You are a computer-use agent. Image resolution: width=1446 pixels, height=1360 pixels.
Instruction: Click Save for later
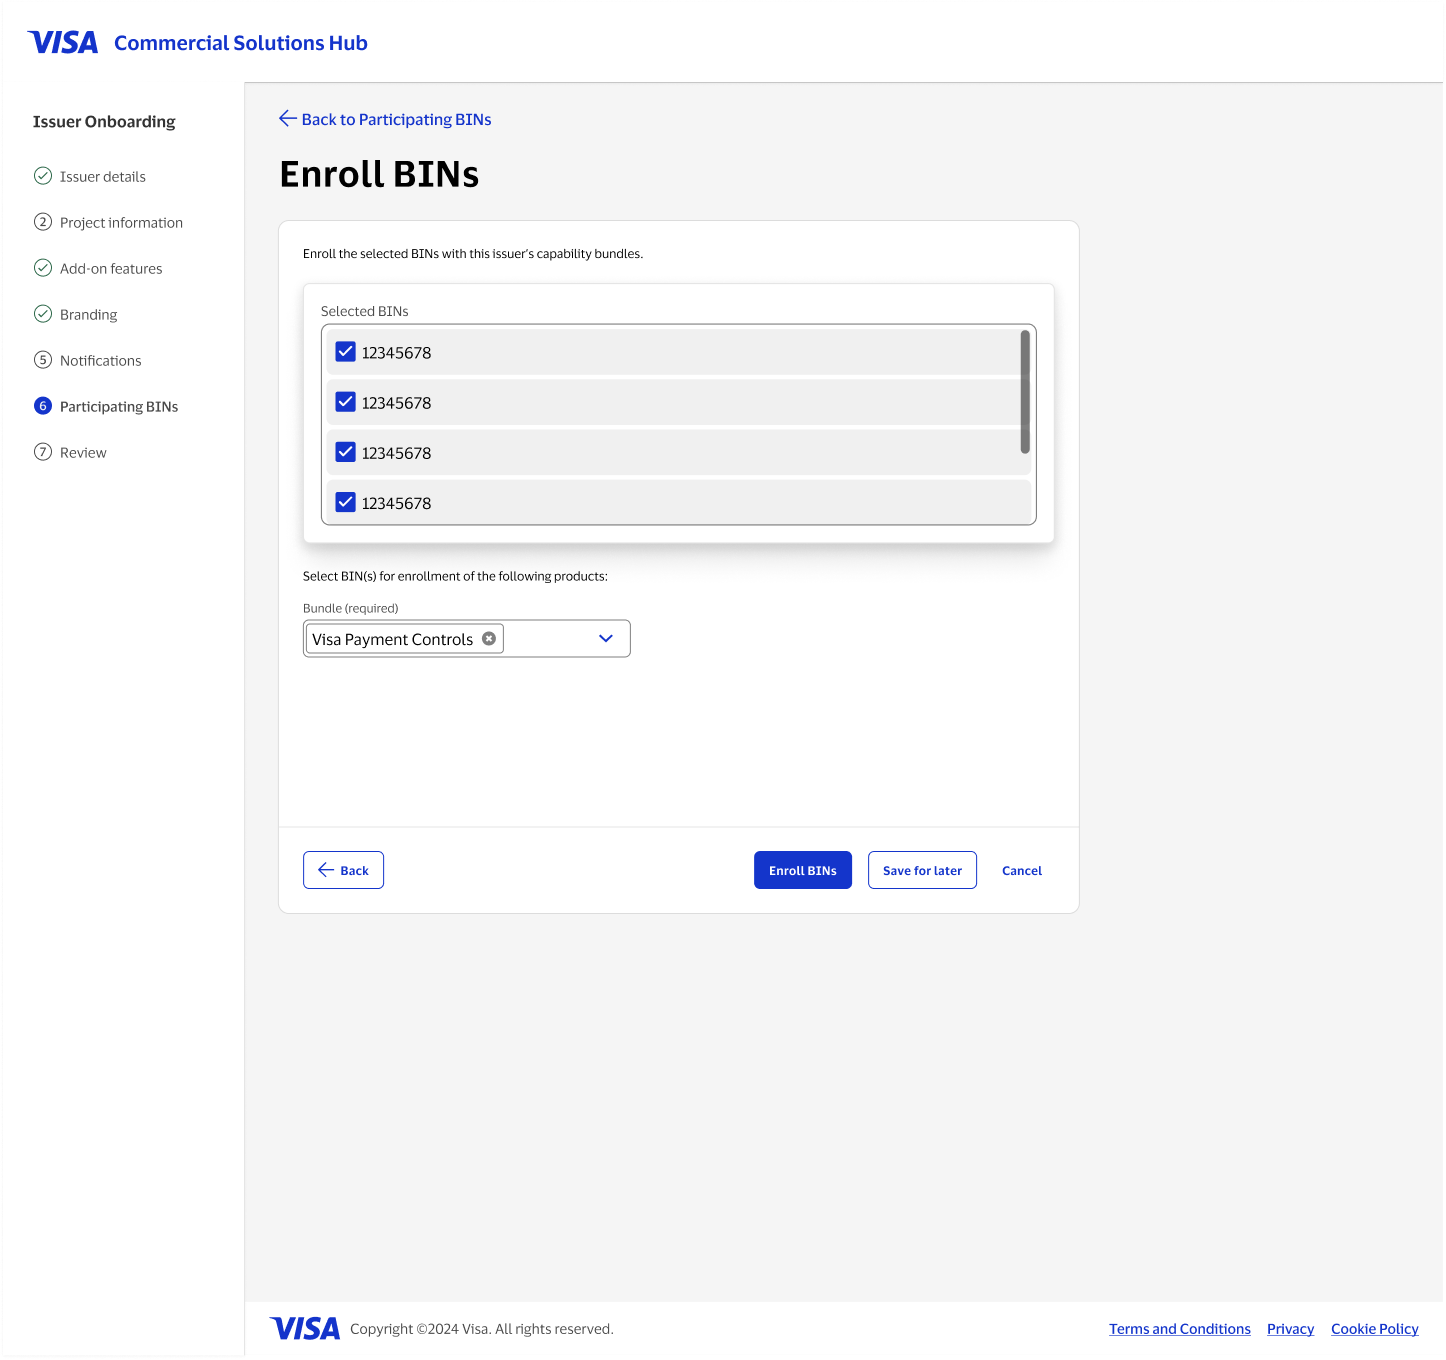[x=922, y=870]
